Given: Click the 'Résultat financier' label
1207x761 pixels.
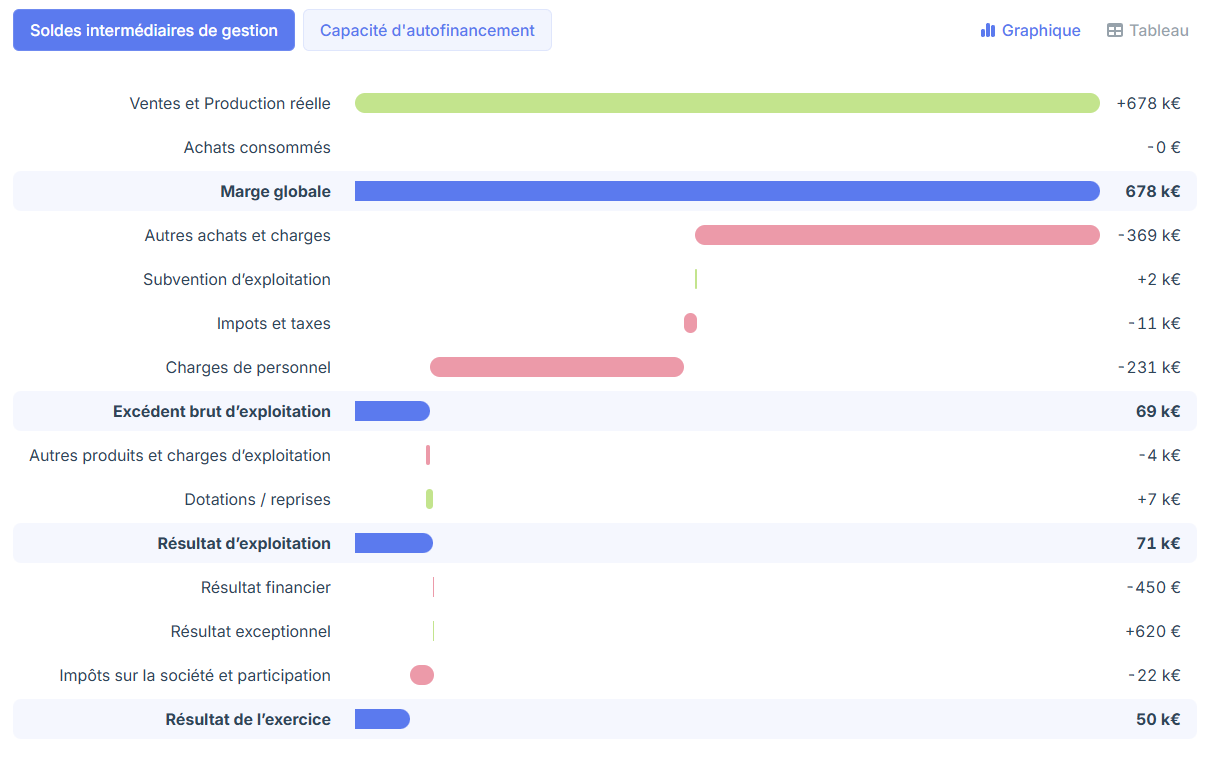Looking at the screenshot, I should pos(266,587).
